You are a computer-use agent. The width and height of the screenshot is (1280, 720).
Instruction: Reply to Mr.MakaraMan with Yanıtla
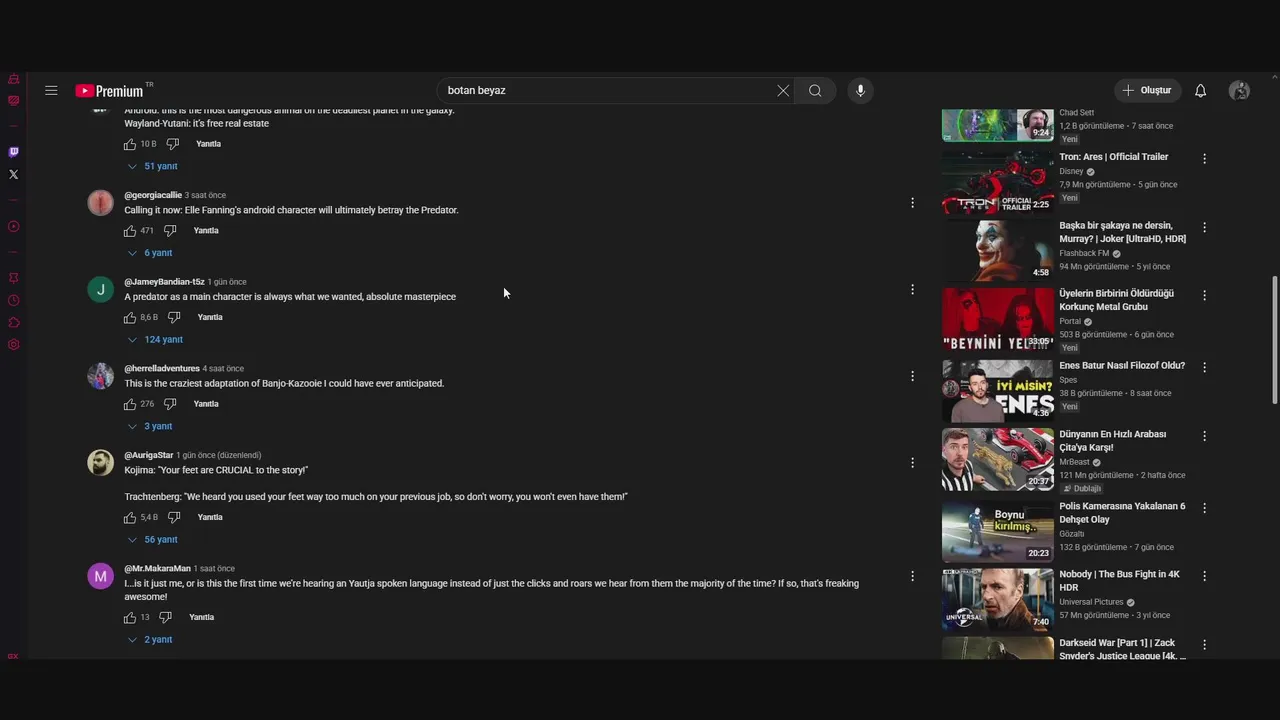[202, 617]
